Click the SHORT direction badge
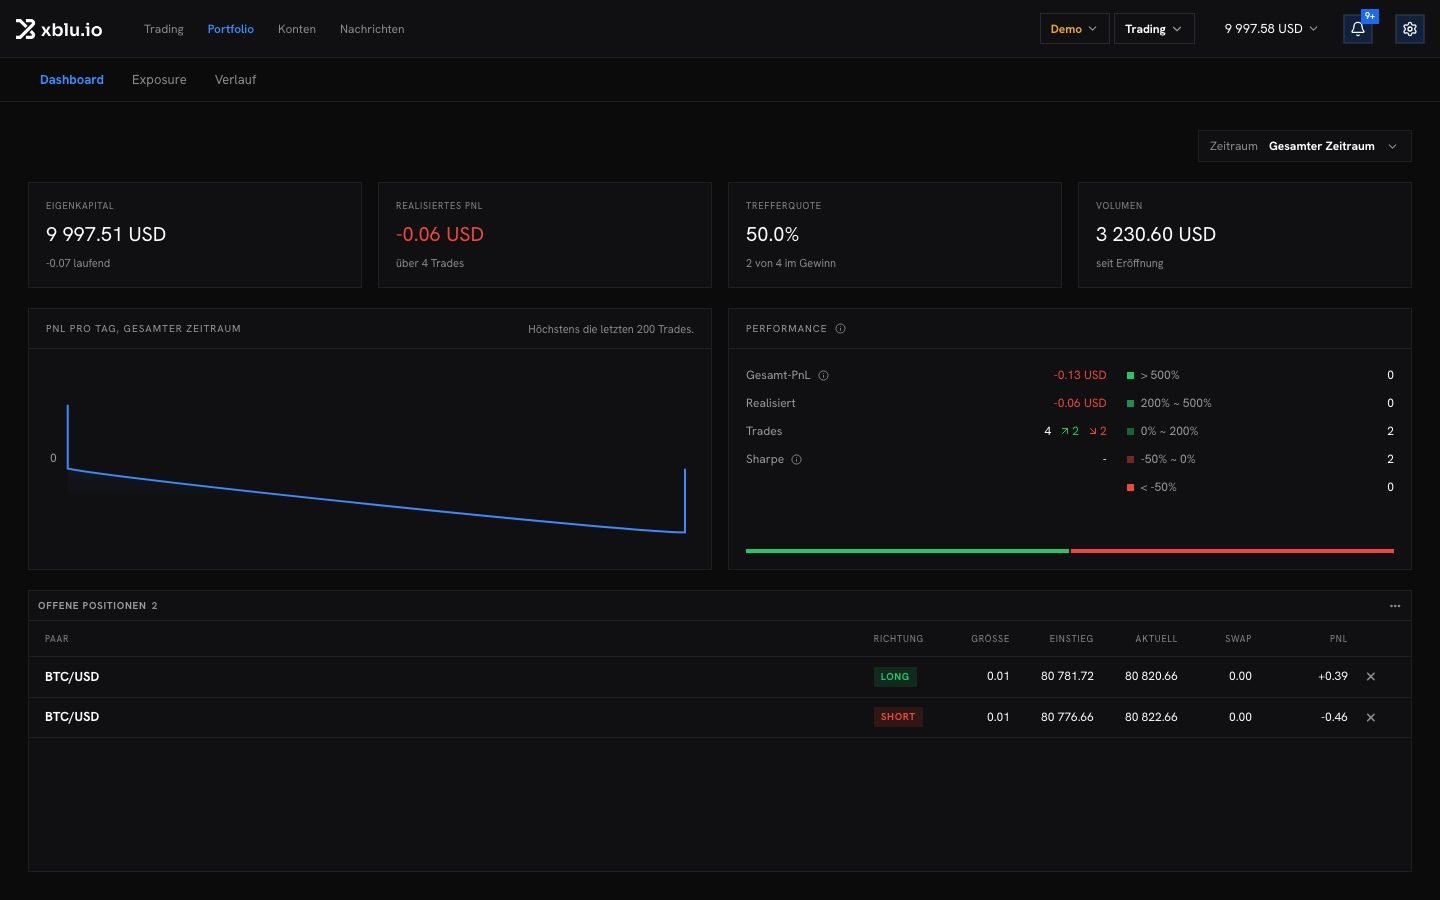The image size is (1440, 900). [898, 717]
